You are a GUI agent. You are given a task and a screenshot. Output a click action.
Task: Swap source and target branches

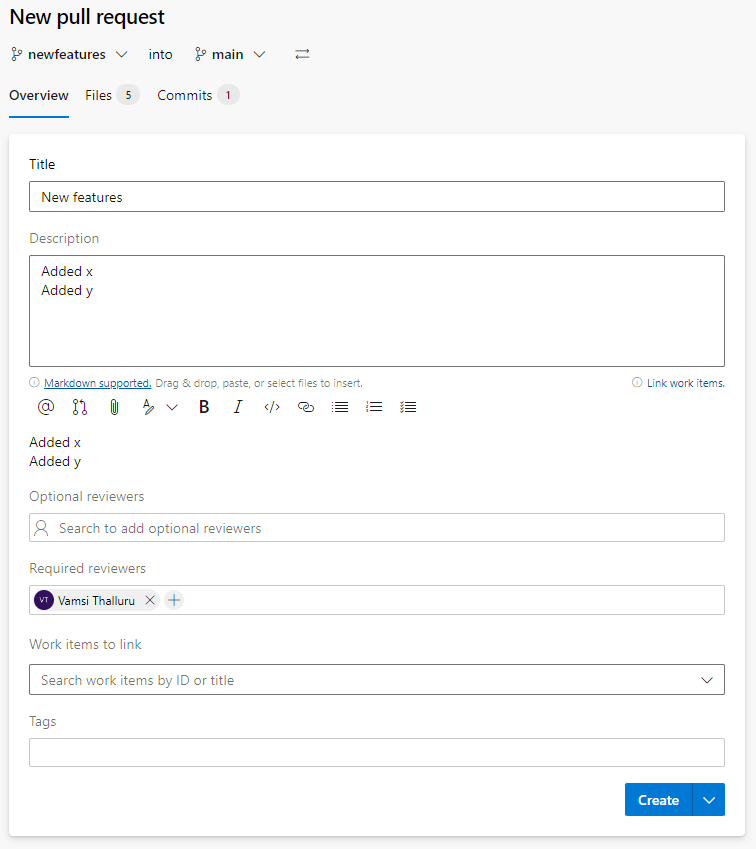(302, 54)
